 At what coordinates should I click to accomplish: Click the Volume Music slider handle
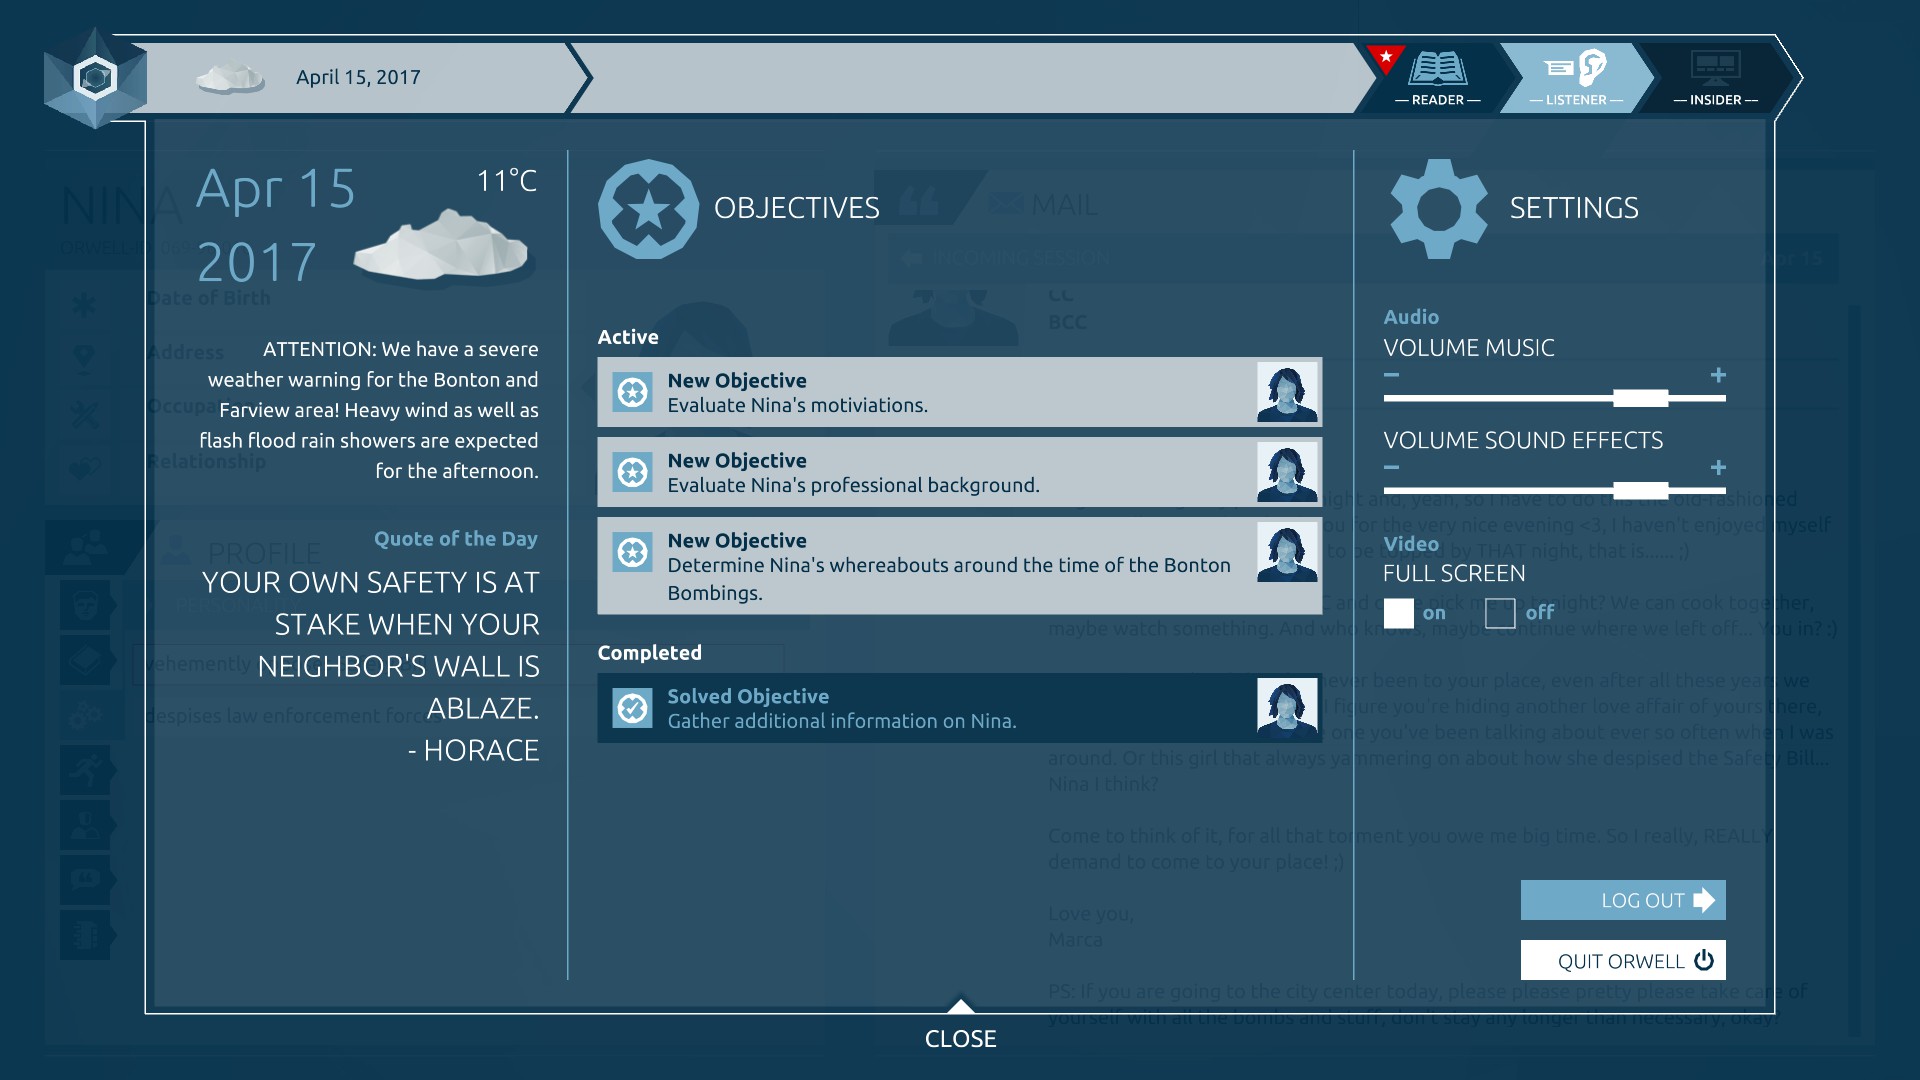pos(1640,398)
